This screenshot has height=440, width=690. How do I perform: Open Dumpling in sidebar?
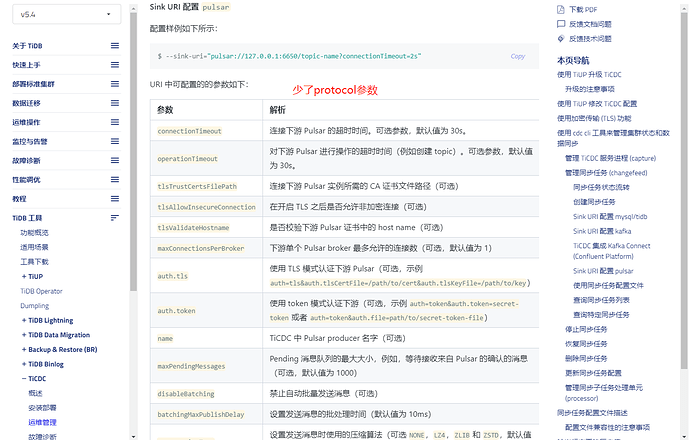pyautogui.click(x=34, y=306)
